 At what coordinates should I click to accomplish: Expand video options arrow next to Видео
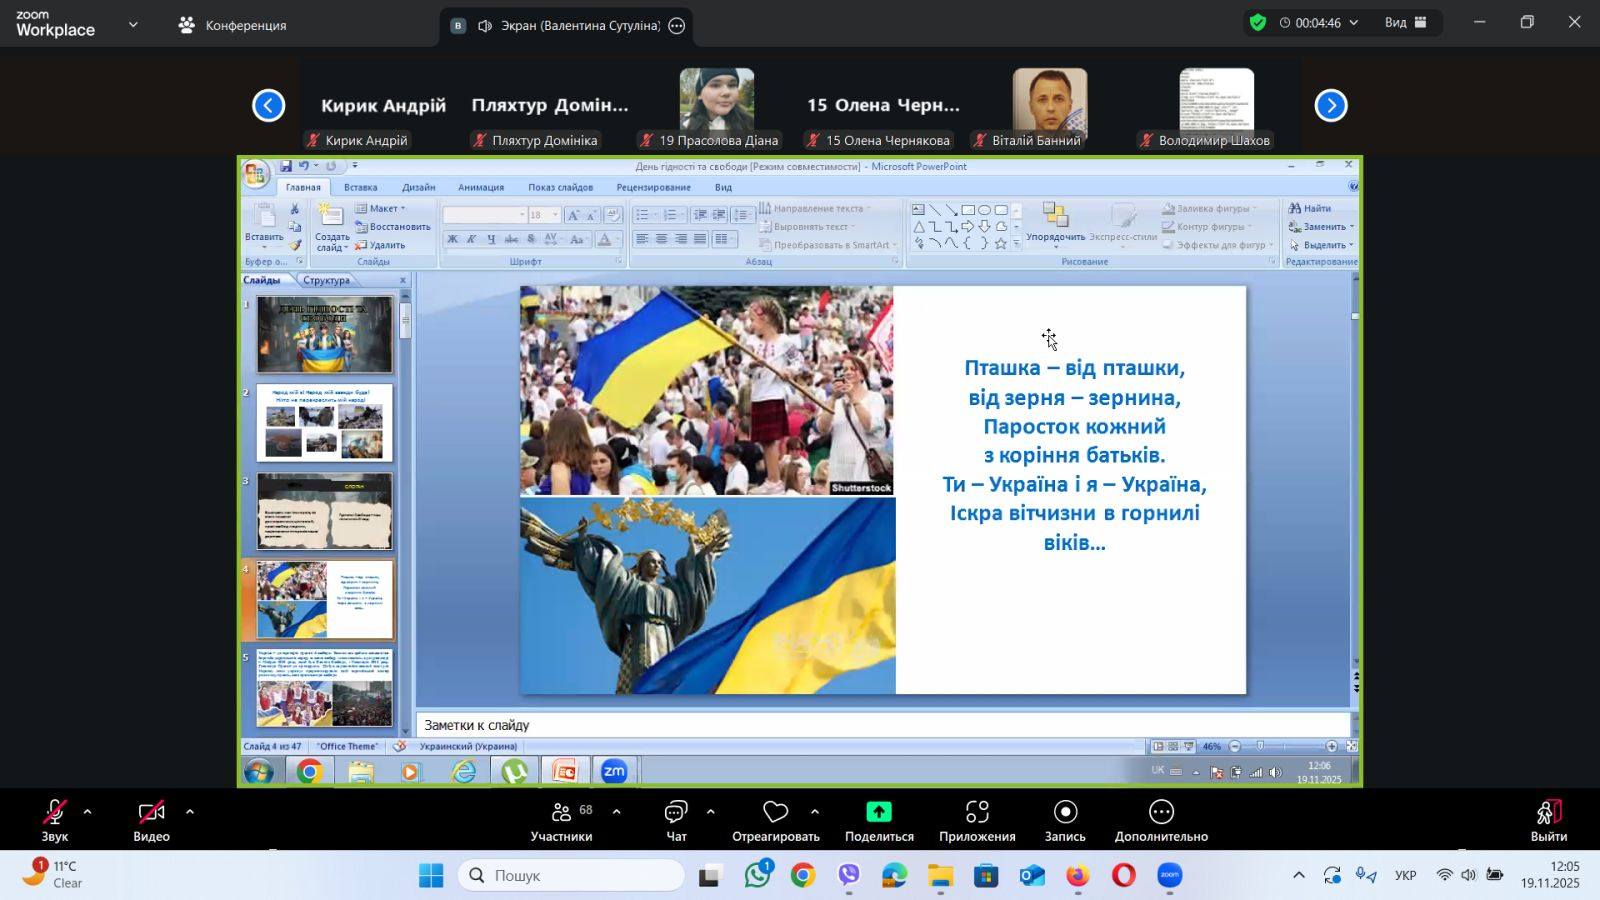click(190, 812)
